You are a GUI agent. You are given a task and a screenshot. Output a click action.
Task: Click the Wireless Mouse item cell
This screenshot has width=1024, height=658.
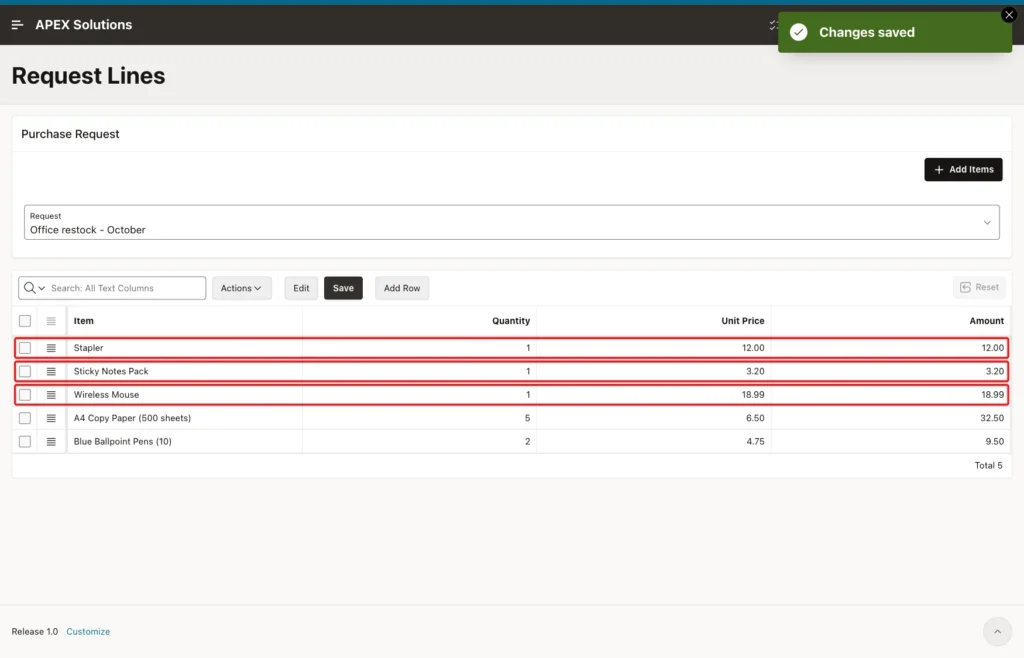click(x=185, y=395)
